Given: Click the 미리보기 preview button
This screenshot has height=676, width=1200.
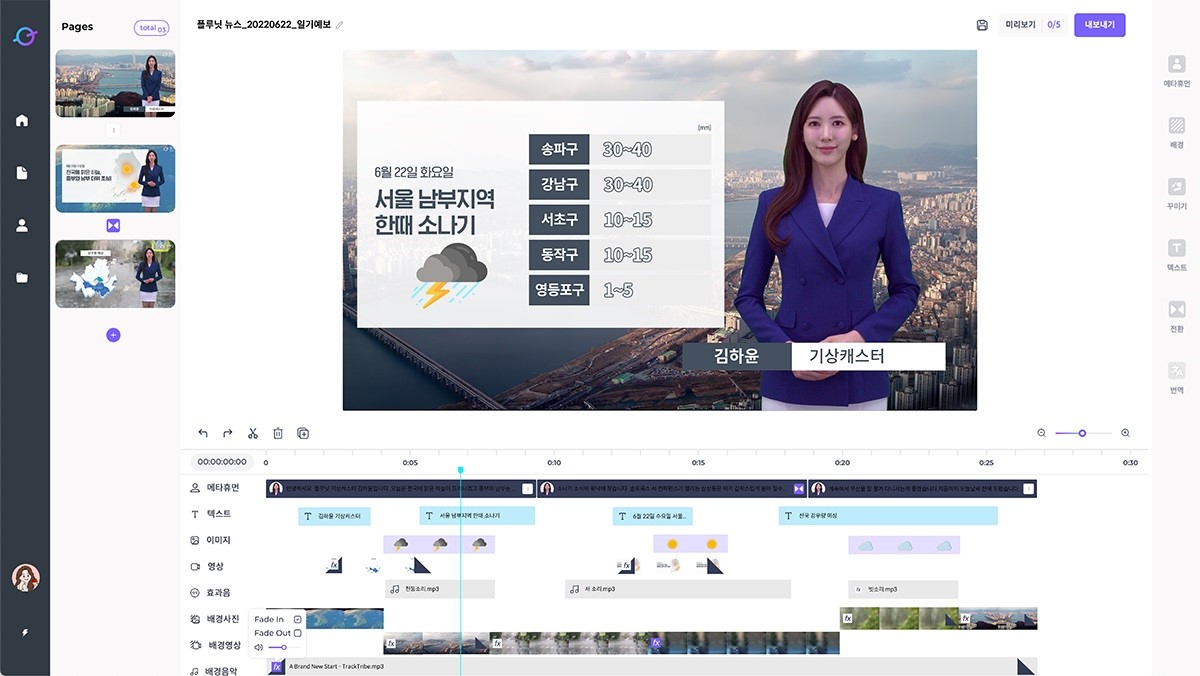Looking at the screenshot, I should pyautogui.click(x=1018, y=25).
